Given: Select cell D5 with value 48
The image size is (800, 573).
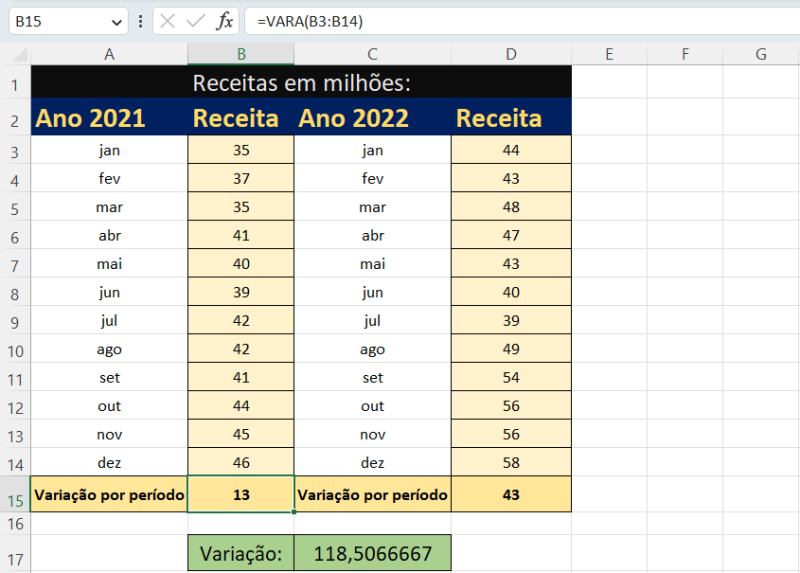Looking at the screenshot, I should (511, 207).
